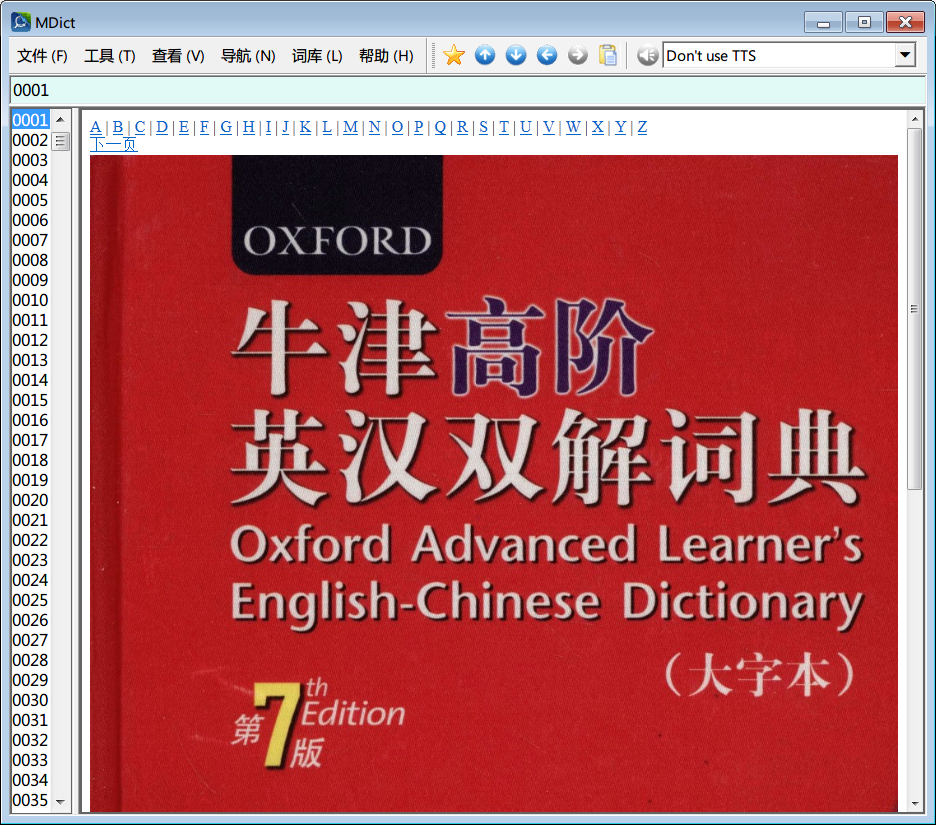Viewport: 936px width, 825px height.
Task: Select entry 0008 in word list
Action: pos(30,260)
